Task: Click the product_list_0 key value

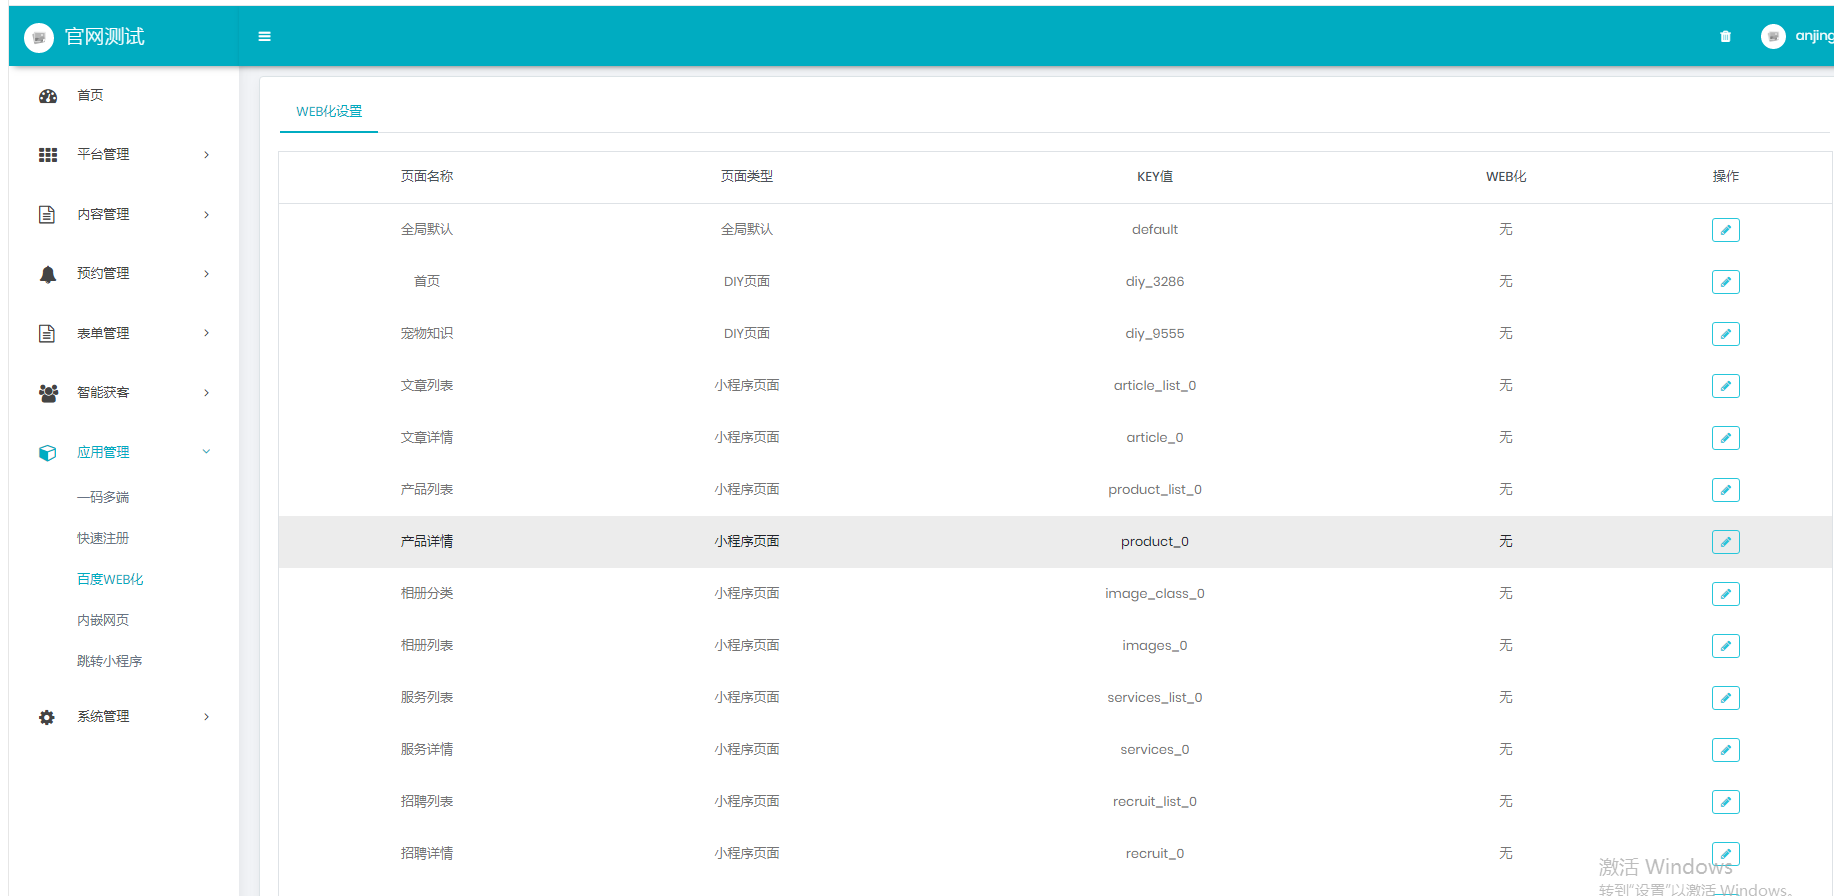Action: [1155, 490]
